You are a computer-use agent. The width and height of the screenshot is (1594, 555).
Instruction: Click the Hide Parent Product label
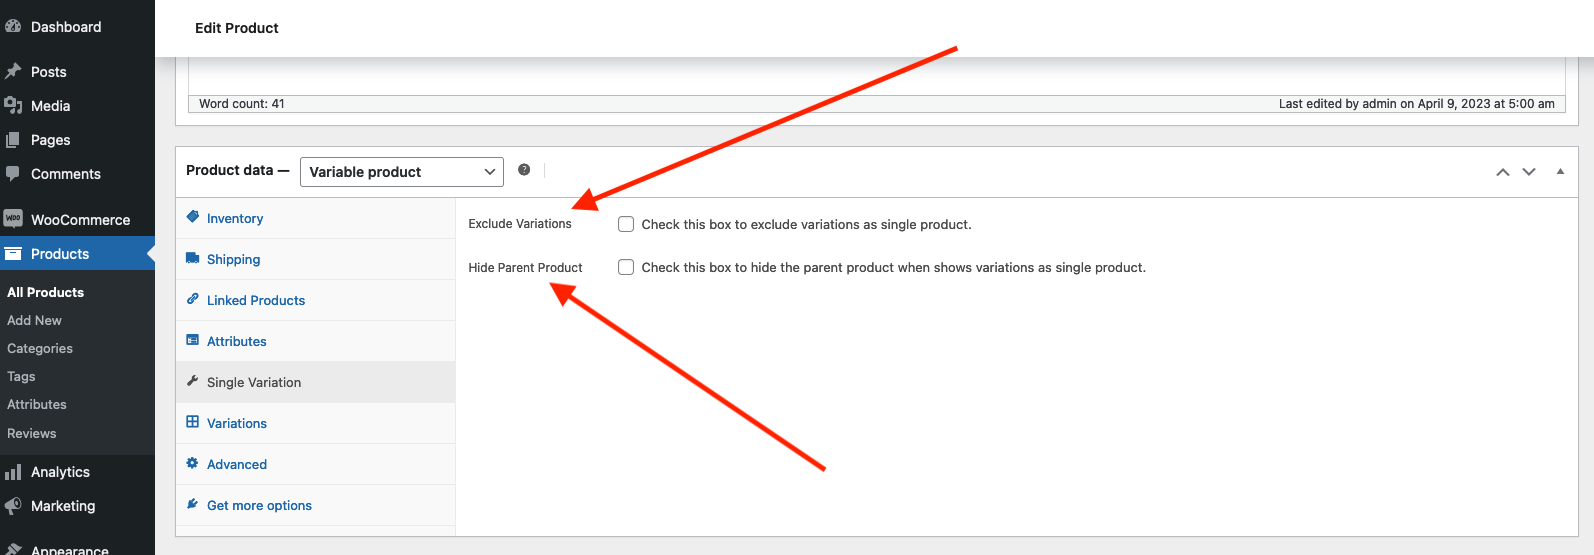[526, 267]
